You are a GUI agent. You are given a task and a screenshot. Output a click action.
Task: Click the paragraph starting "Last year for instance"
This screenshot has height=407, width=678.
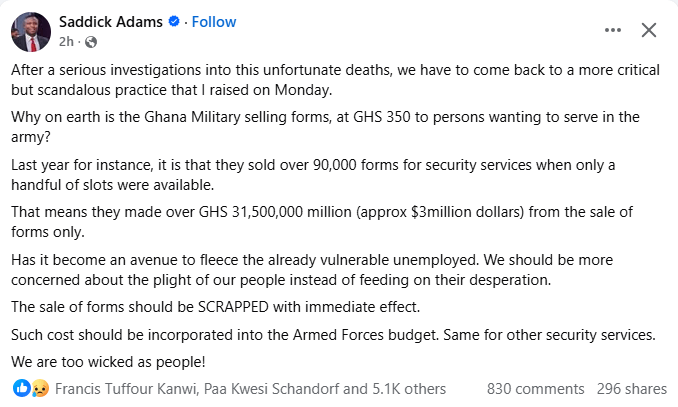pos(325,173)
